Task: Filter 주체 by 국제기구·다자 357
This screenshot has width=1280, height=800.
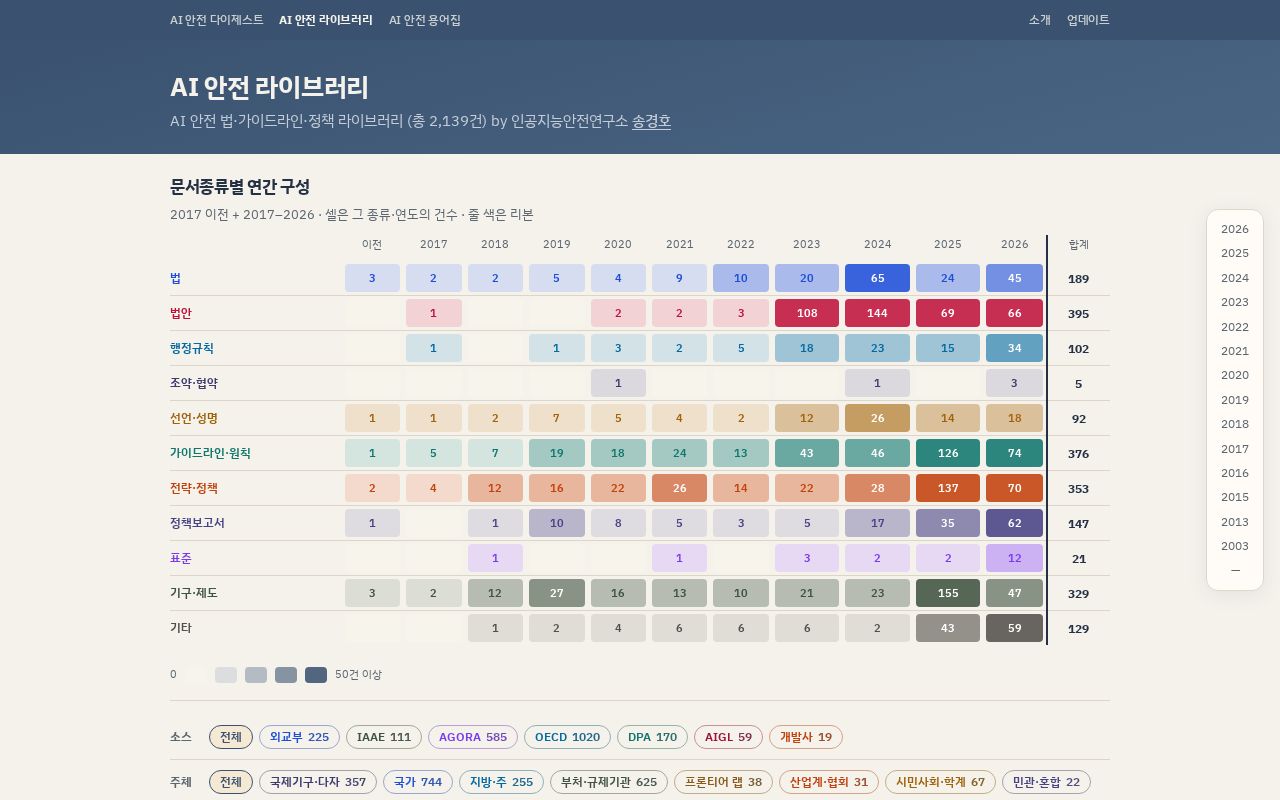Action: (318, 782)
